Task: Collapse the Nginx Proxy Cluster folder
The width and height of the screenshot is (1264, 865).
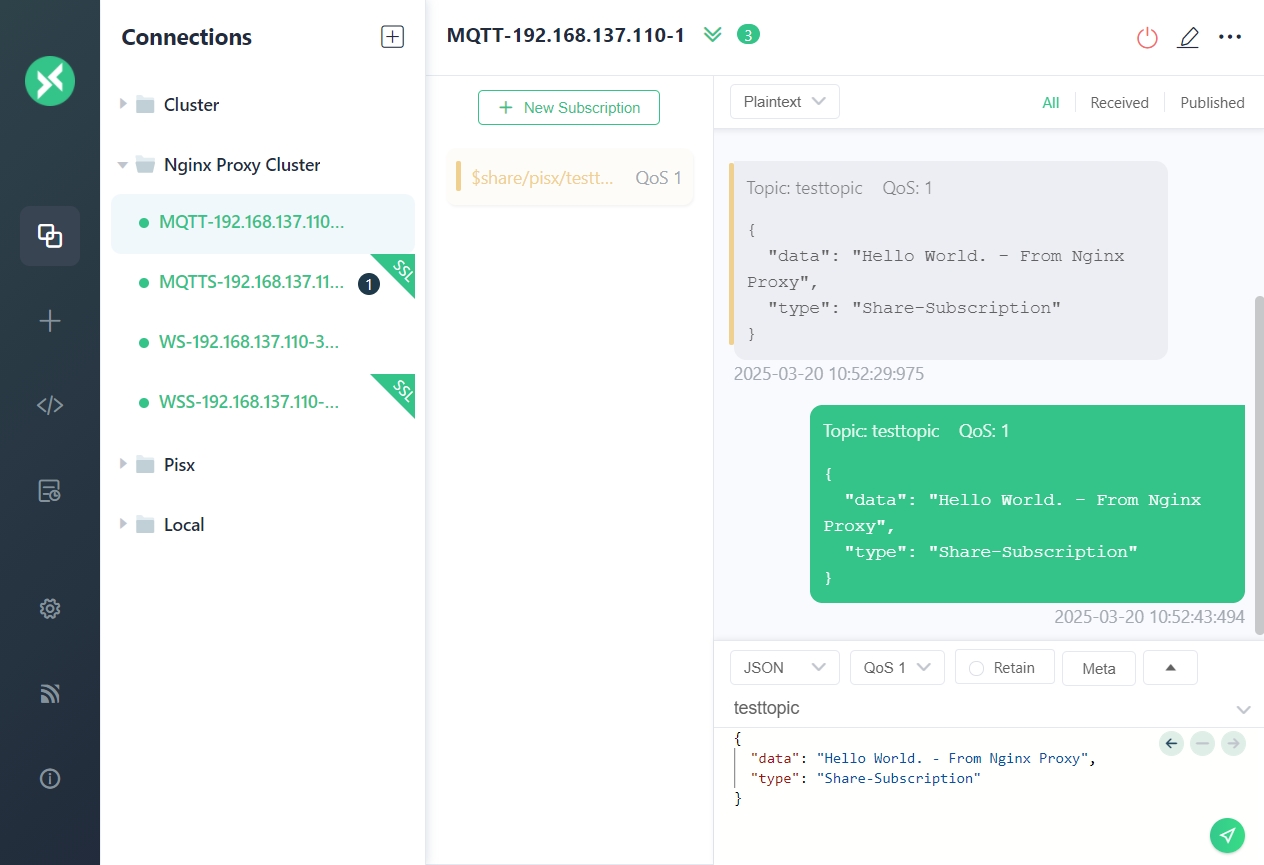Action: coord(123,165)
